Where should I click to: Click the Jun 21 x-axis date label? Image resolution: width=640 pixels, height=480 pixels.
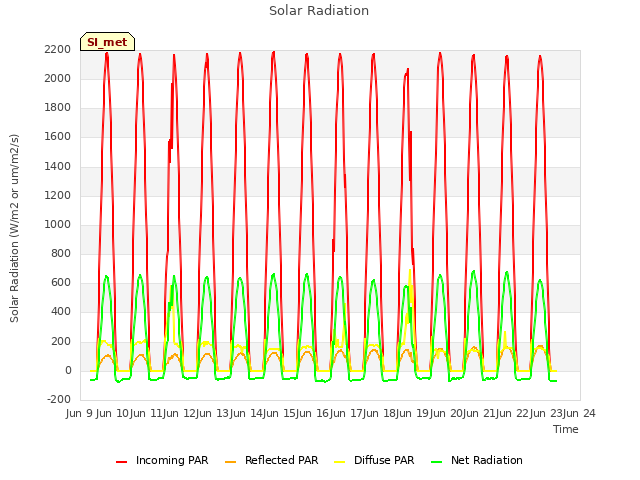click(481, 413)
